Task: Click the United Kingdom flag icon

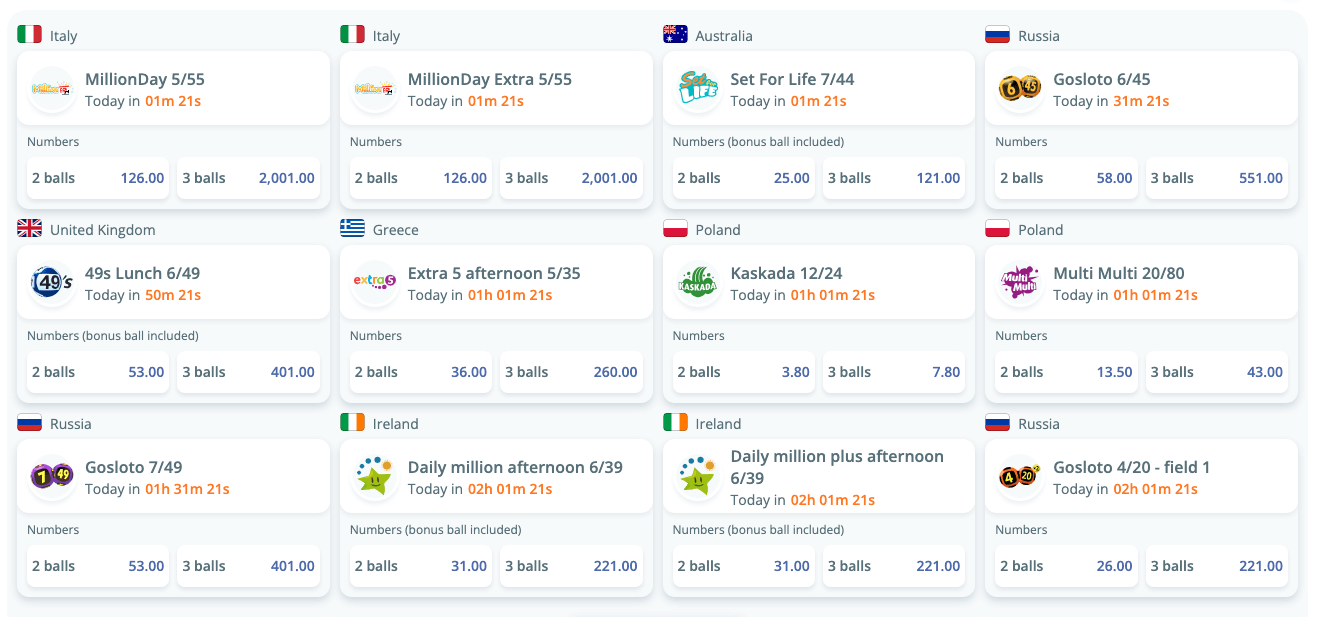Action: click(x=29, y=229)
